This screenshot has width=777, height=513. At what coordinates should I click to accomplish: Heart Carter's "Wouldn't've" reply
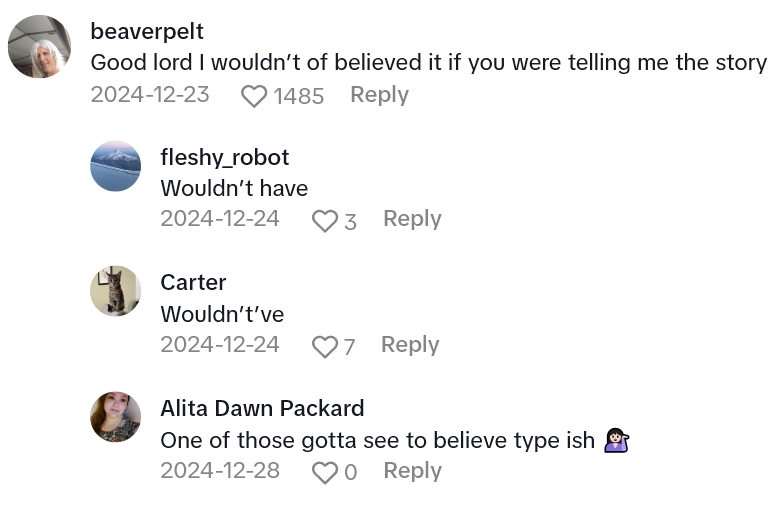(324, 346)
